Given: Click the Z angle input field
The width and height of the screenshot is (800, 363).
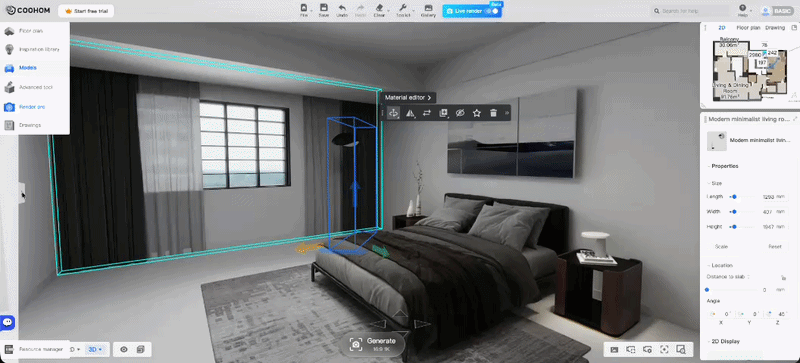Looking at the screenshot, I should point(778,314).
